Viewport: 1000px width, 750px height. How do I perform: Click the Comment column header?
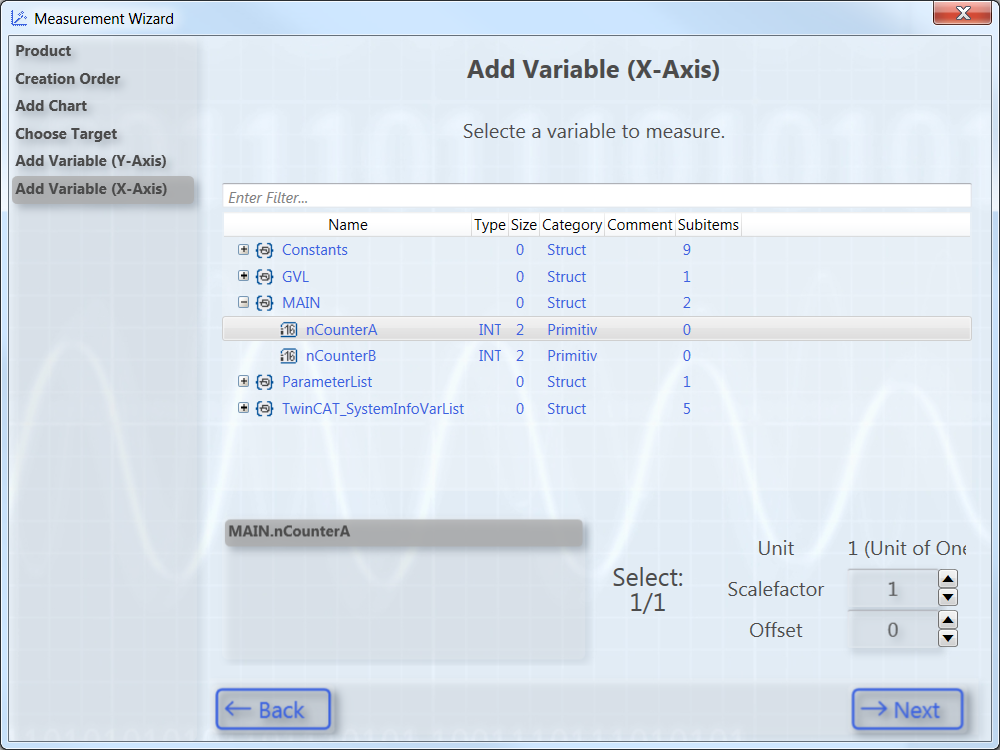coord(640,224)
